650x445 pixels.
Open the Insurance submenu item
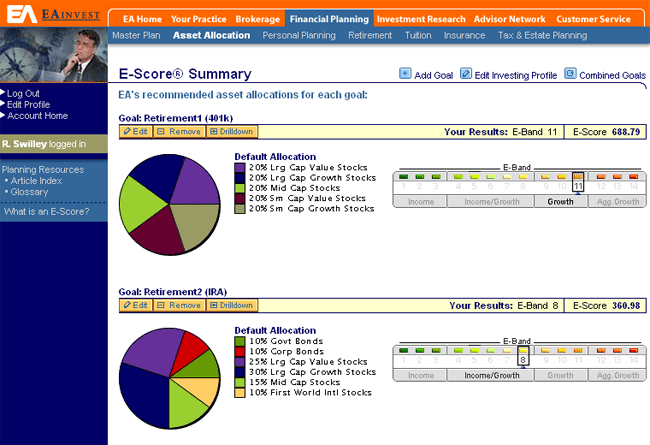click(x=464, y=35)
